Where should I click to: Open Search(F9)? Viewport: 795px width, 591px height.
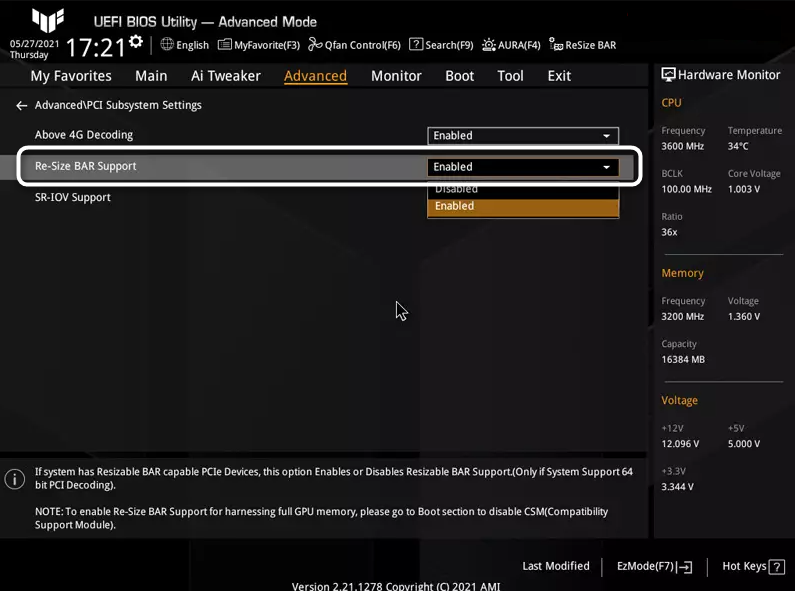pyautogui.click(x=441, y=45)
